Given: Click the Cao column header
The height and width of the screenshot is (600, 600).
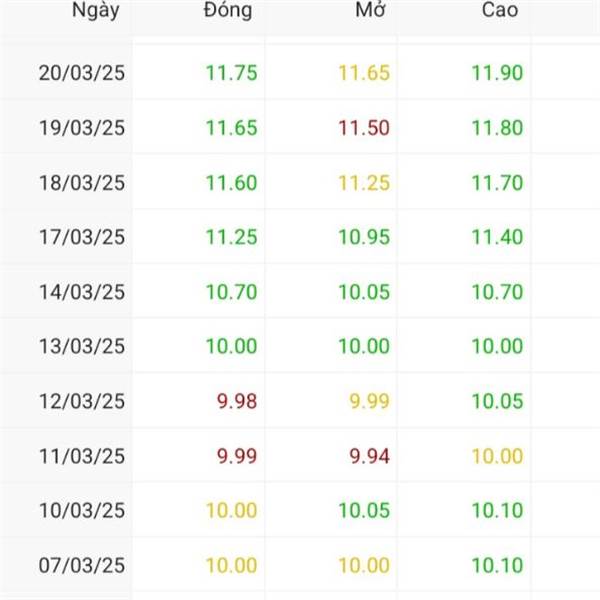Looking at the screenshot, I should point(500,12).
